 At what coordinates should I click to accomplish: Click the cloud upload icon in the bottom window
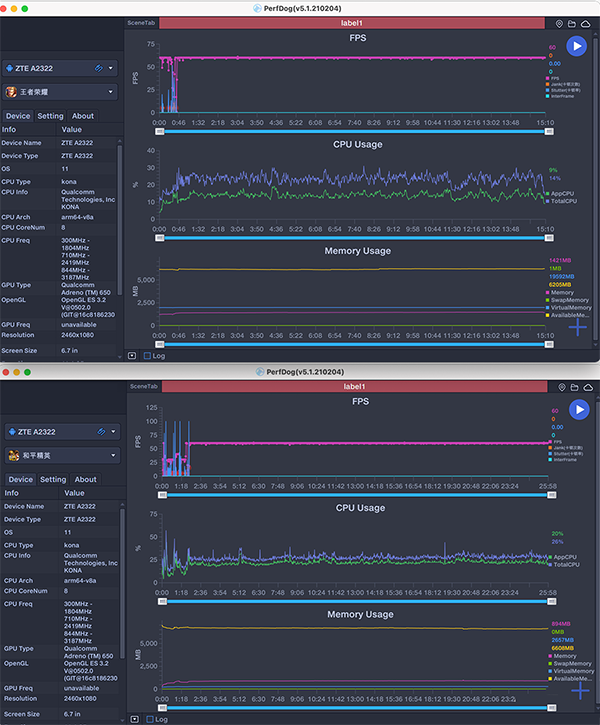point(587,386)
